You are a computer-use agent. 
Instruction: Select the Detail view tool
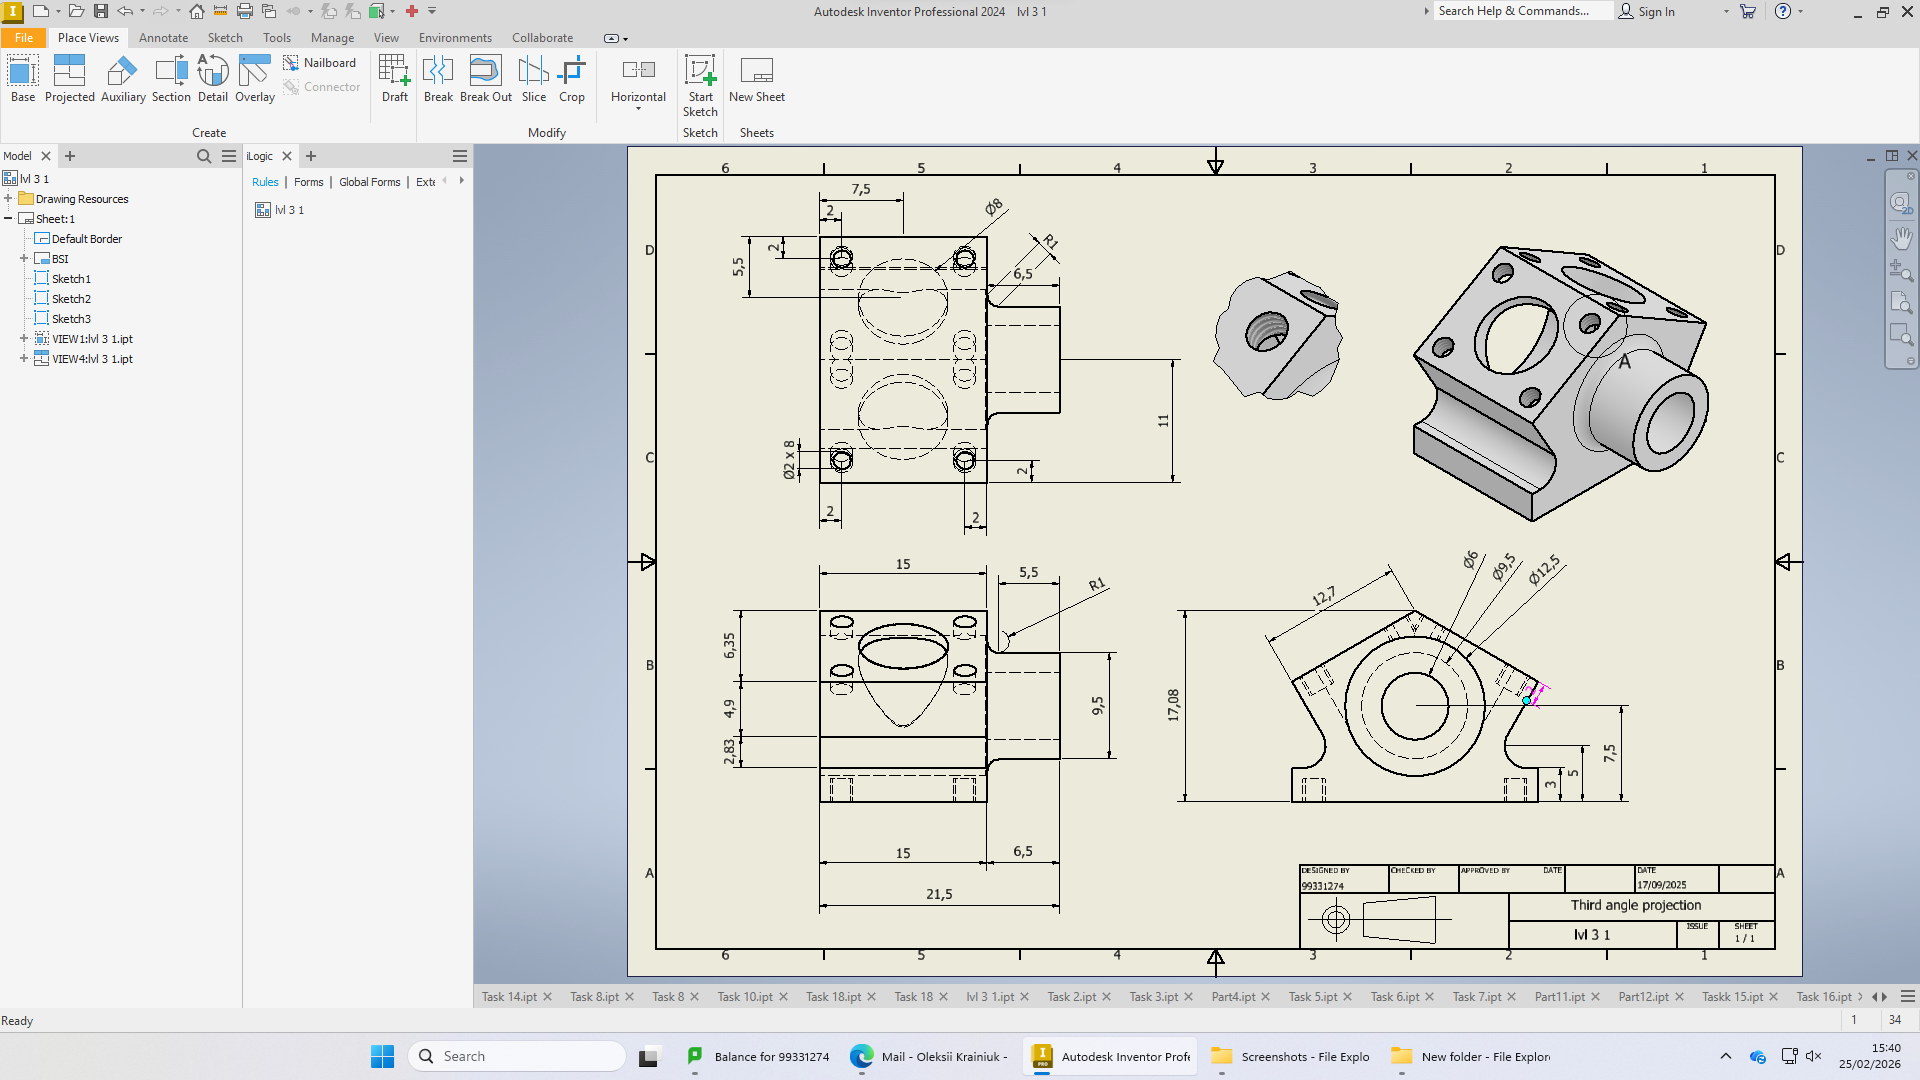212,79
